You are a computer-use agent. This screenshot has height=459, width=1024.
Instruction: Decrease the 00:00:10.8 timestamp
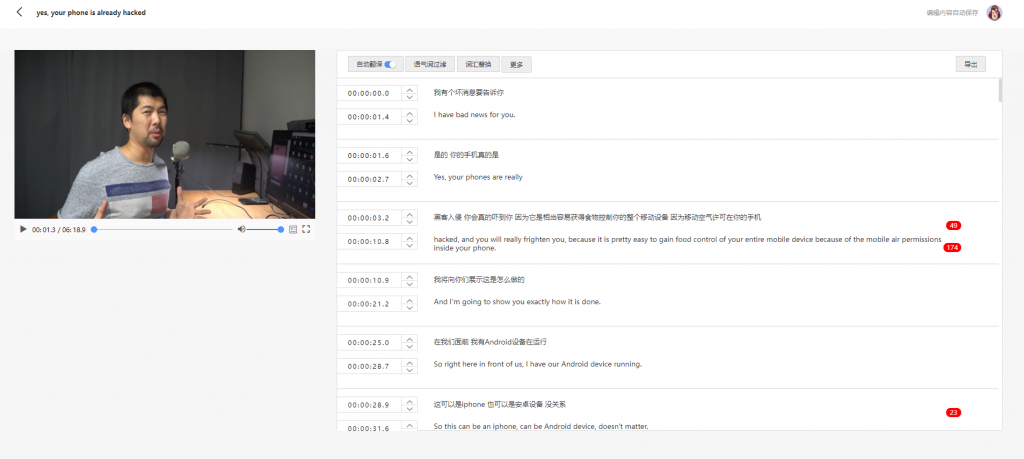pos(409,245)
